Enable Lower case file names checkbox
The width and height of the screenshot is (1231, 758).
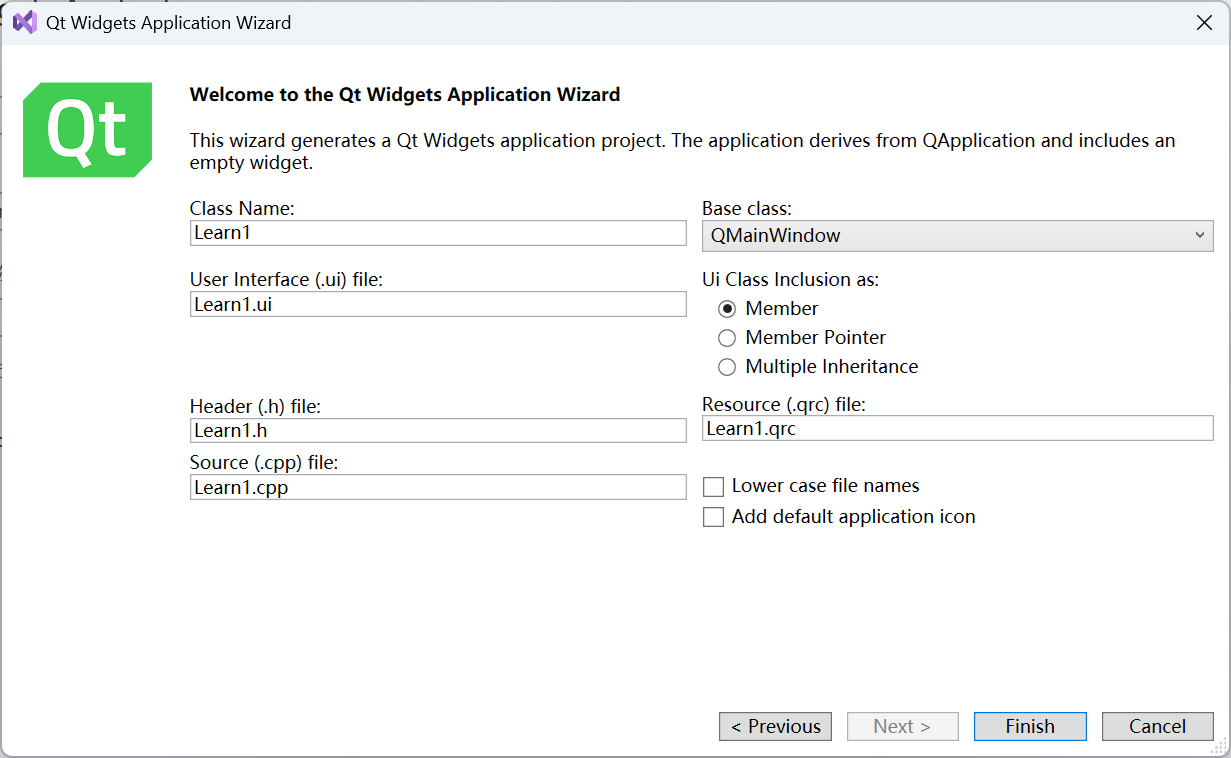tap(713, 487)
